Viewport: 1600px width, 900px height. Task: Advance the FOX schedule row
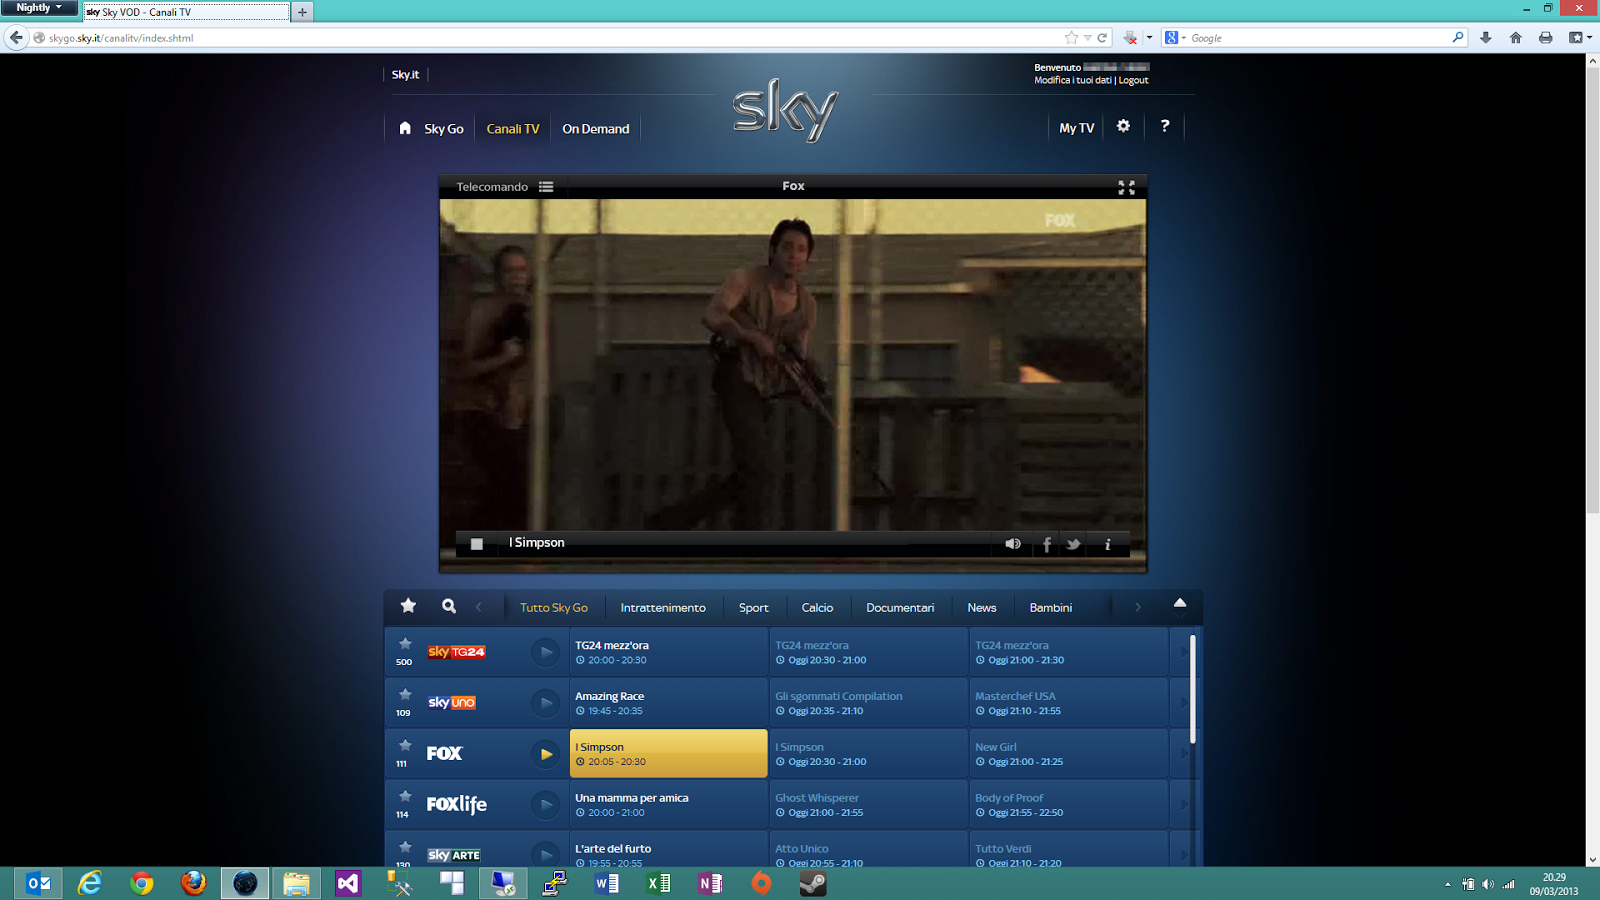coord(1182,754)
